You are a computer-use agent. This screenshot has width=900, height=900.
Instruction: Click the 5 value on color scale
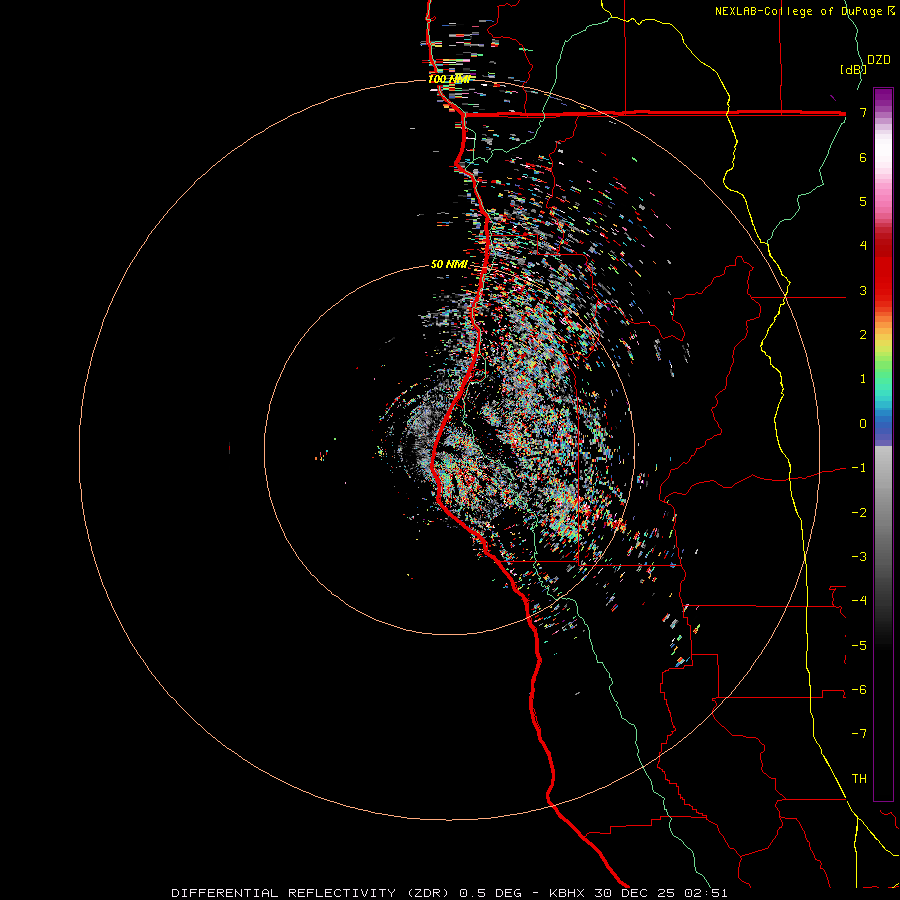pyautogui.click(x=863, y=201)
